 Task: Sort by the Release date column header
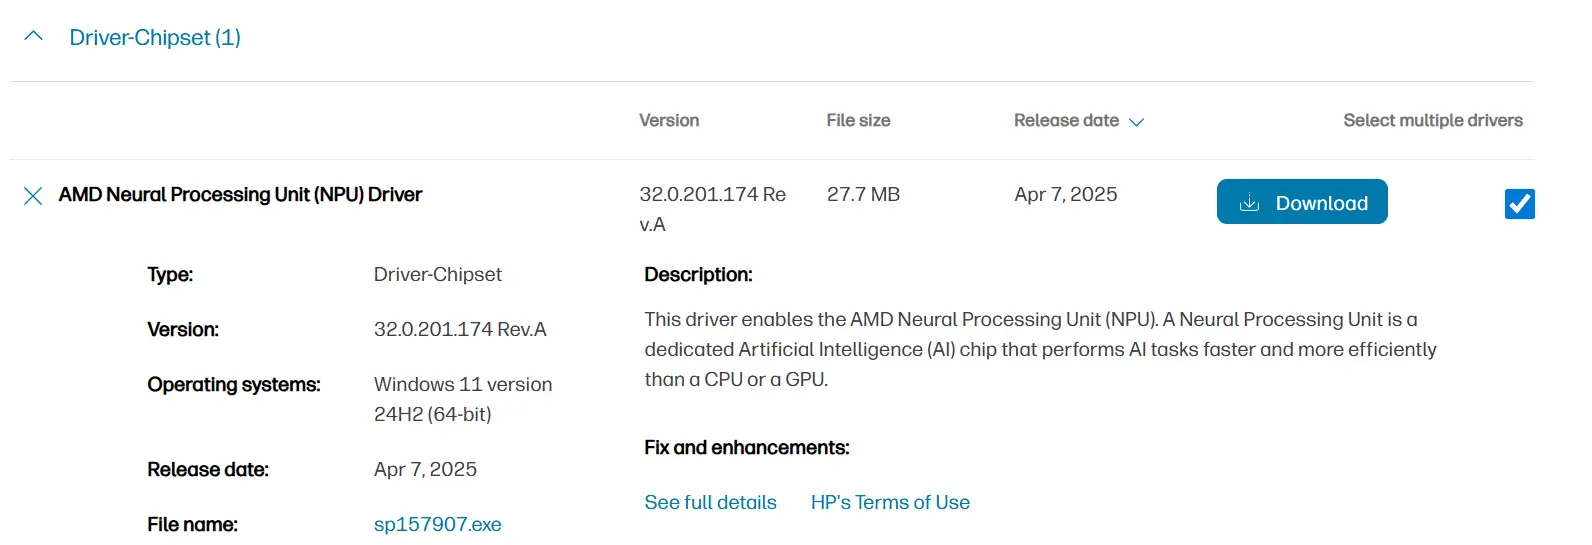pos(1066,121)
